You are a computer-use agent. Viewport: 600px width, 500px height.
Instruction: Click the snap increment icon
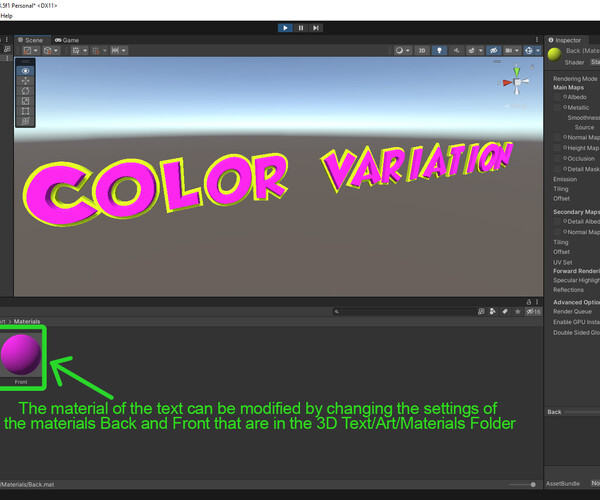[115, 50]
